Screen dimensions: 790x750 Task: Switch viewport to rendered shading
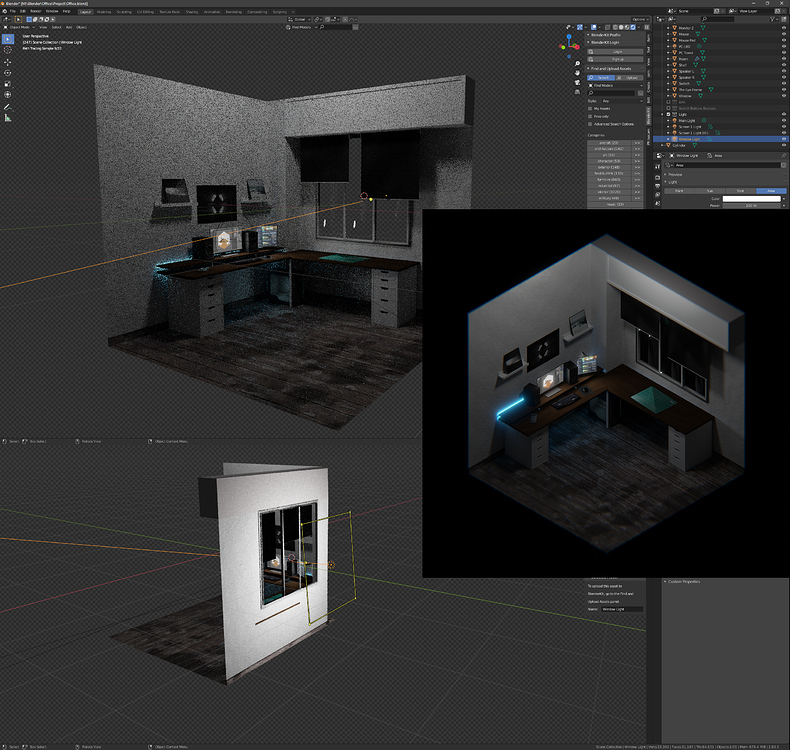click(634, 27)
